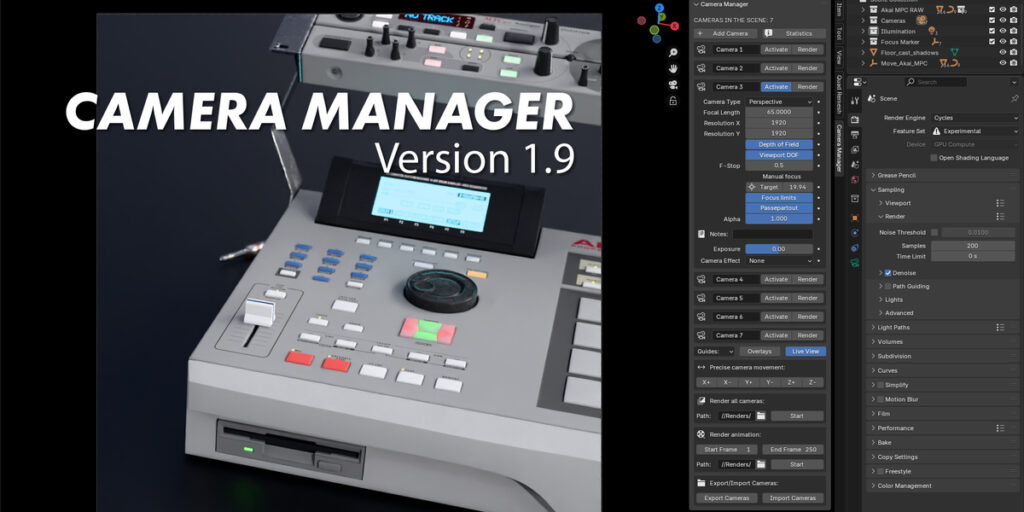The width and height of the screenshot is (1024, 512).
Task: Open the Guides dropdown
Action: (715, 351)
